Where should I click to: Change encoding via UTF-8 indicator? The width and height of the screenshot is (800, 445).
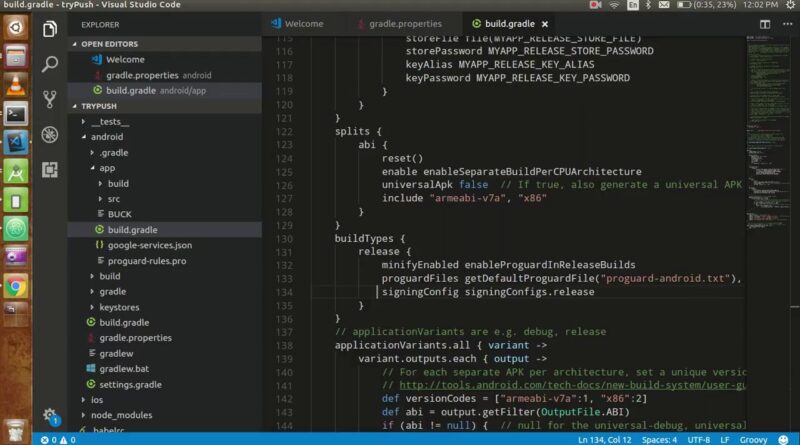point(698,440)
